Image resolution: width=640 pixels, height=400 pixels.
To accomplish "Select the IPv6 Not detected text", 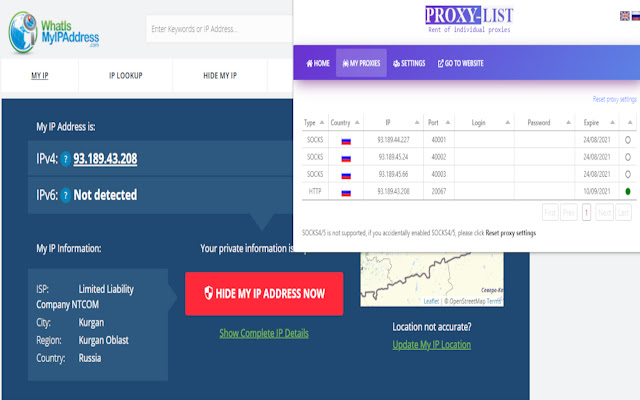I will [105, 195].
